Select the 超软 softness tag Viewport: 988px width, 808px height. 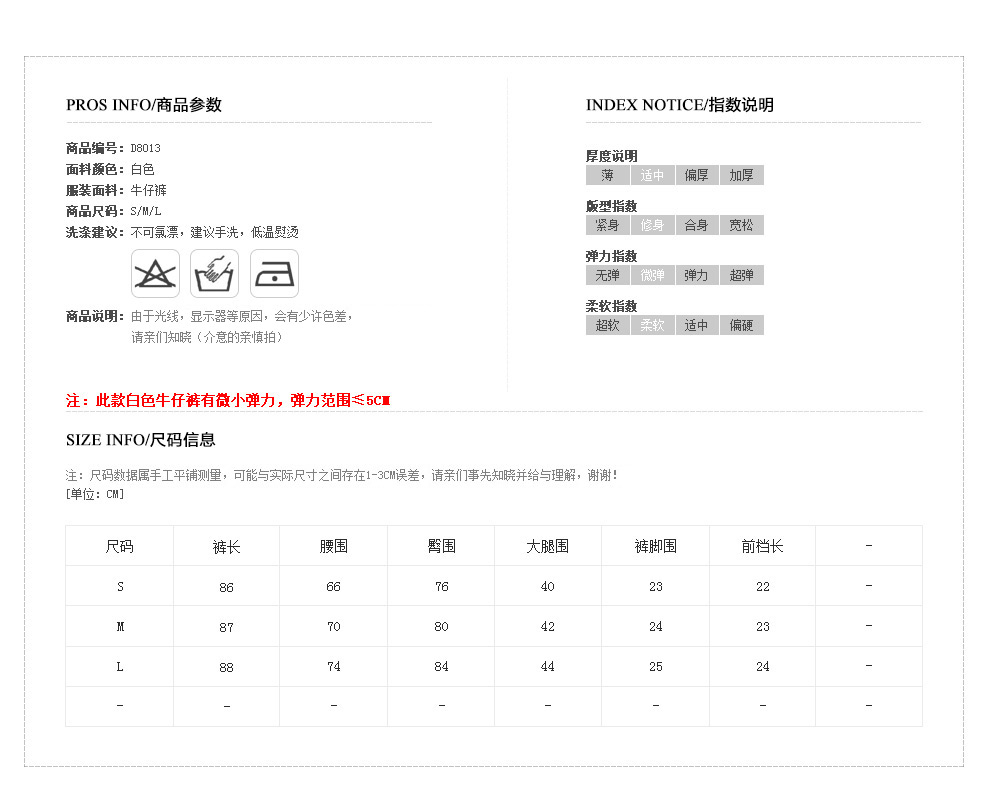click(x=607, y=325)
